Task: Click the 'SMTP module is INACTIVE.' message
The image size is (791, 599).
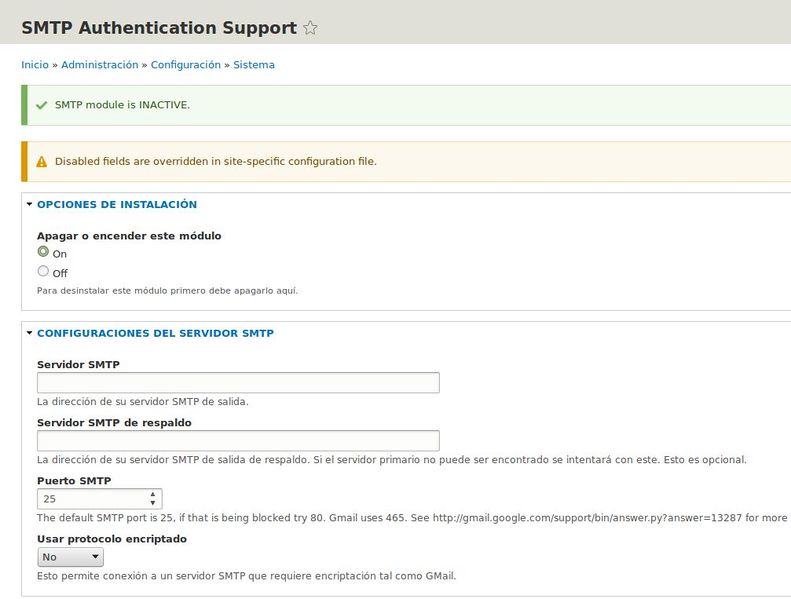Action: coord(122,105)
